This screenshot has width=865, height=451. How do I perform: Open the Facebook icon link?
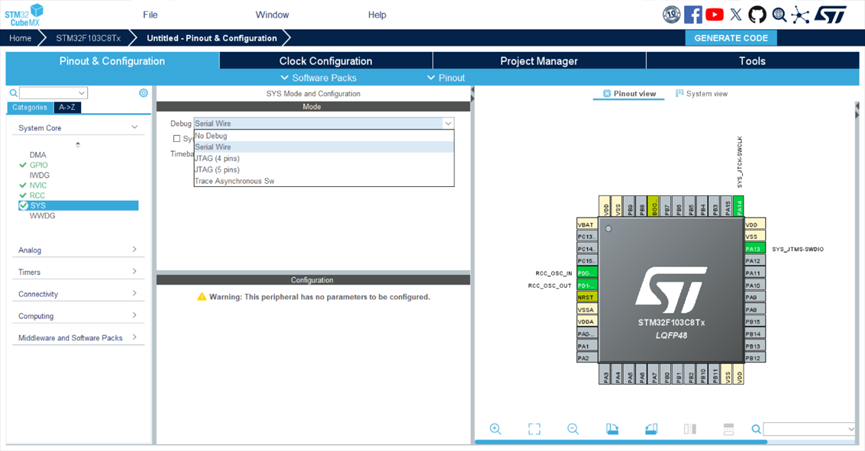(x=693, y=14)
